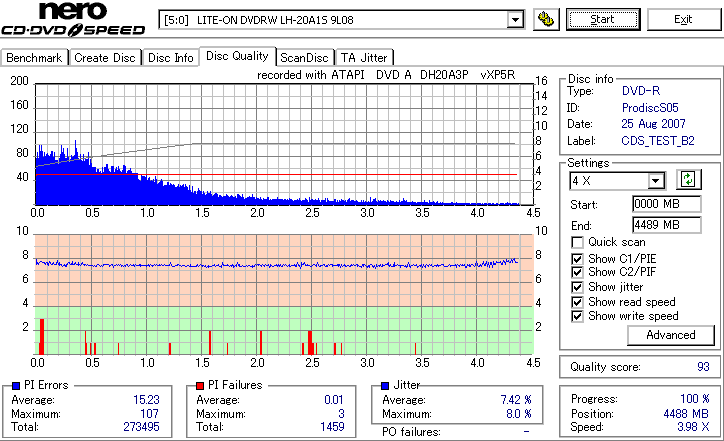Image resolution: width=724 pixels, height=441 pixels.
Task: Click the red PI Failures legend square
Action: pos(200,386)
